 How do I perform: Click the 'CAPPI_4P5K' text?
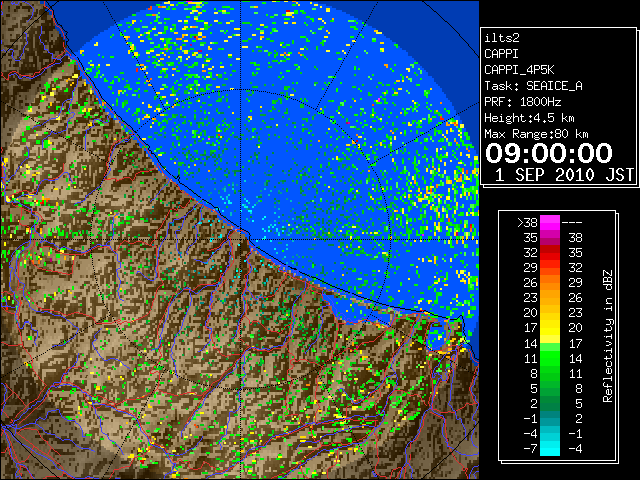(x=519, y=70)
